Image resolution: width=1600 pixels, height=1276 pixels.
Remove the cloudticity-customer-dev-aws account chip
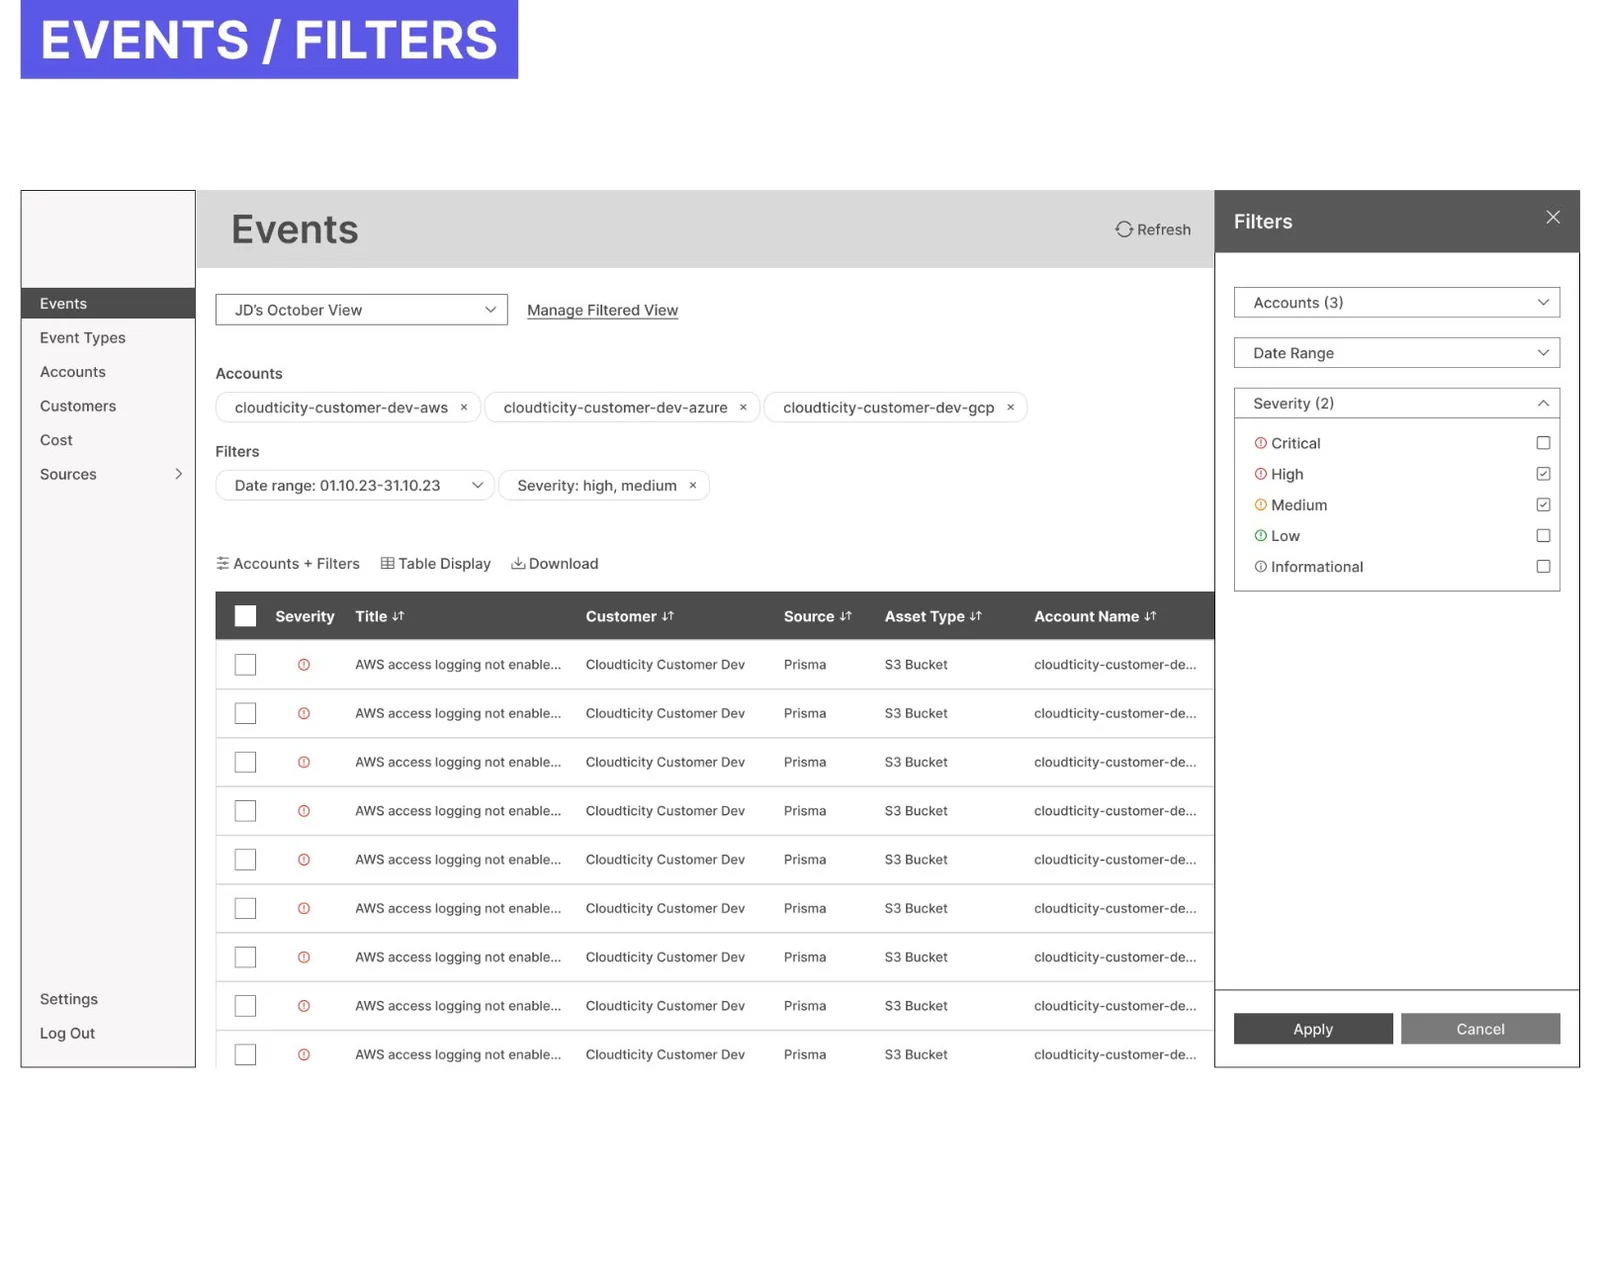click(464, 407)
